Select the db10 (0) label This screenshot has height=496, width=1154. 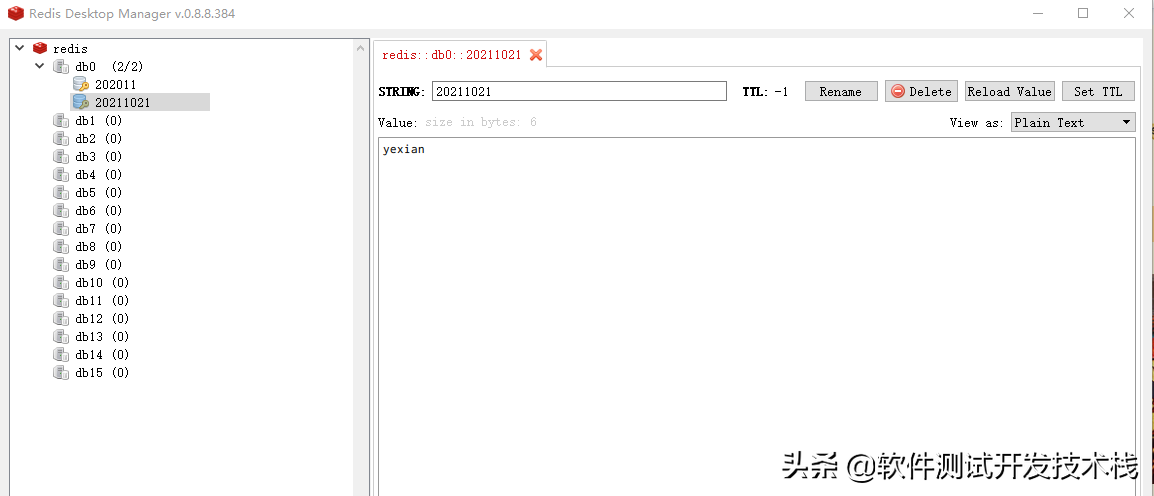coord(102,283)
